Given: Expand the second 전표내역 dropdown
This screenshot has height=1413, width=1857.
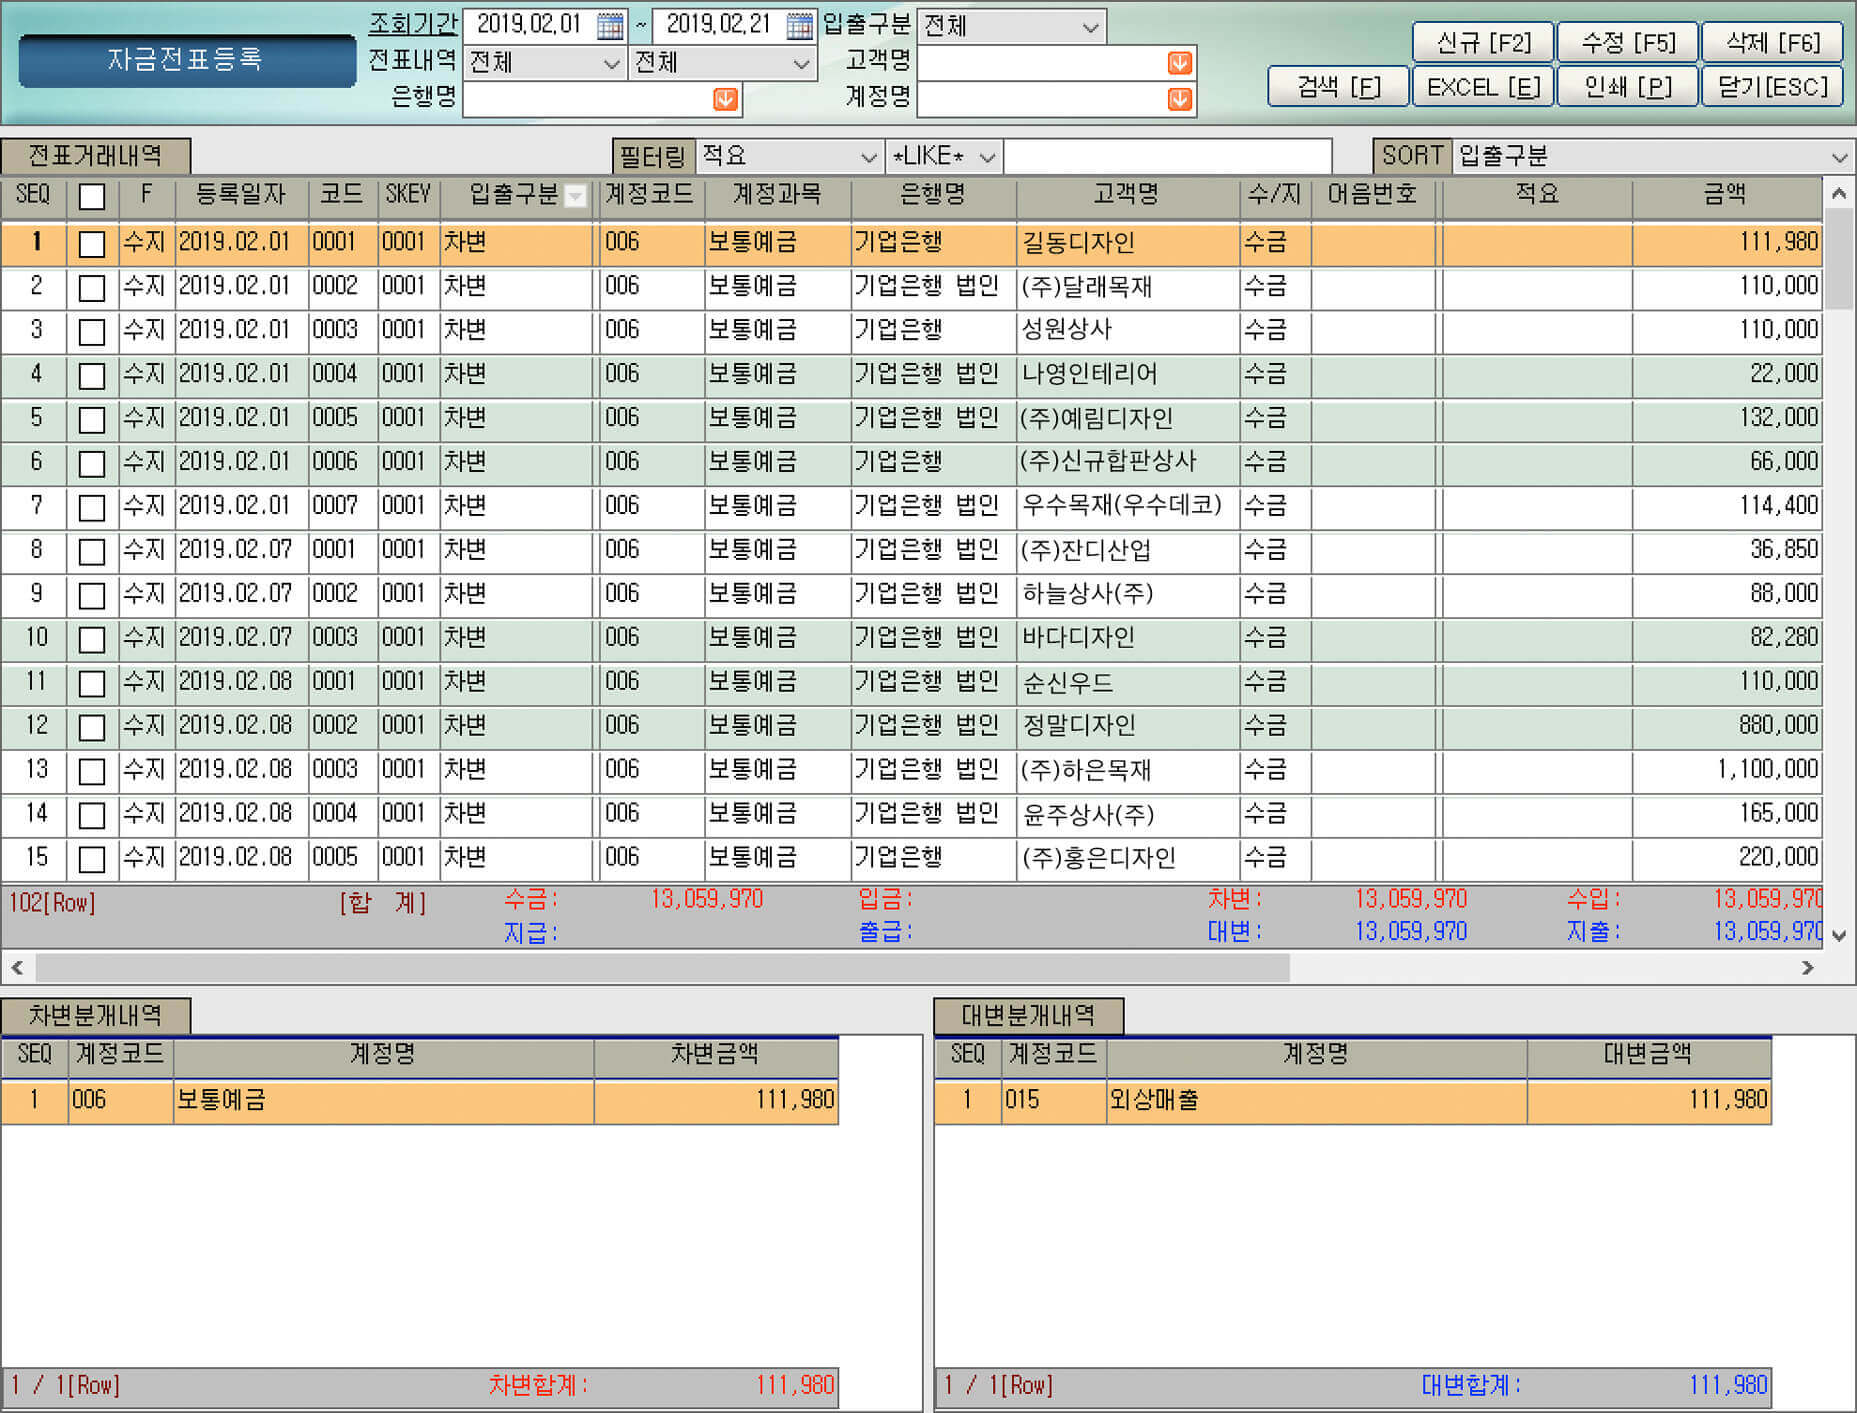Looking at the screenshot, I should (801, 64).
